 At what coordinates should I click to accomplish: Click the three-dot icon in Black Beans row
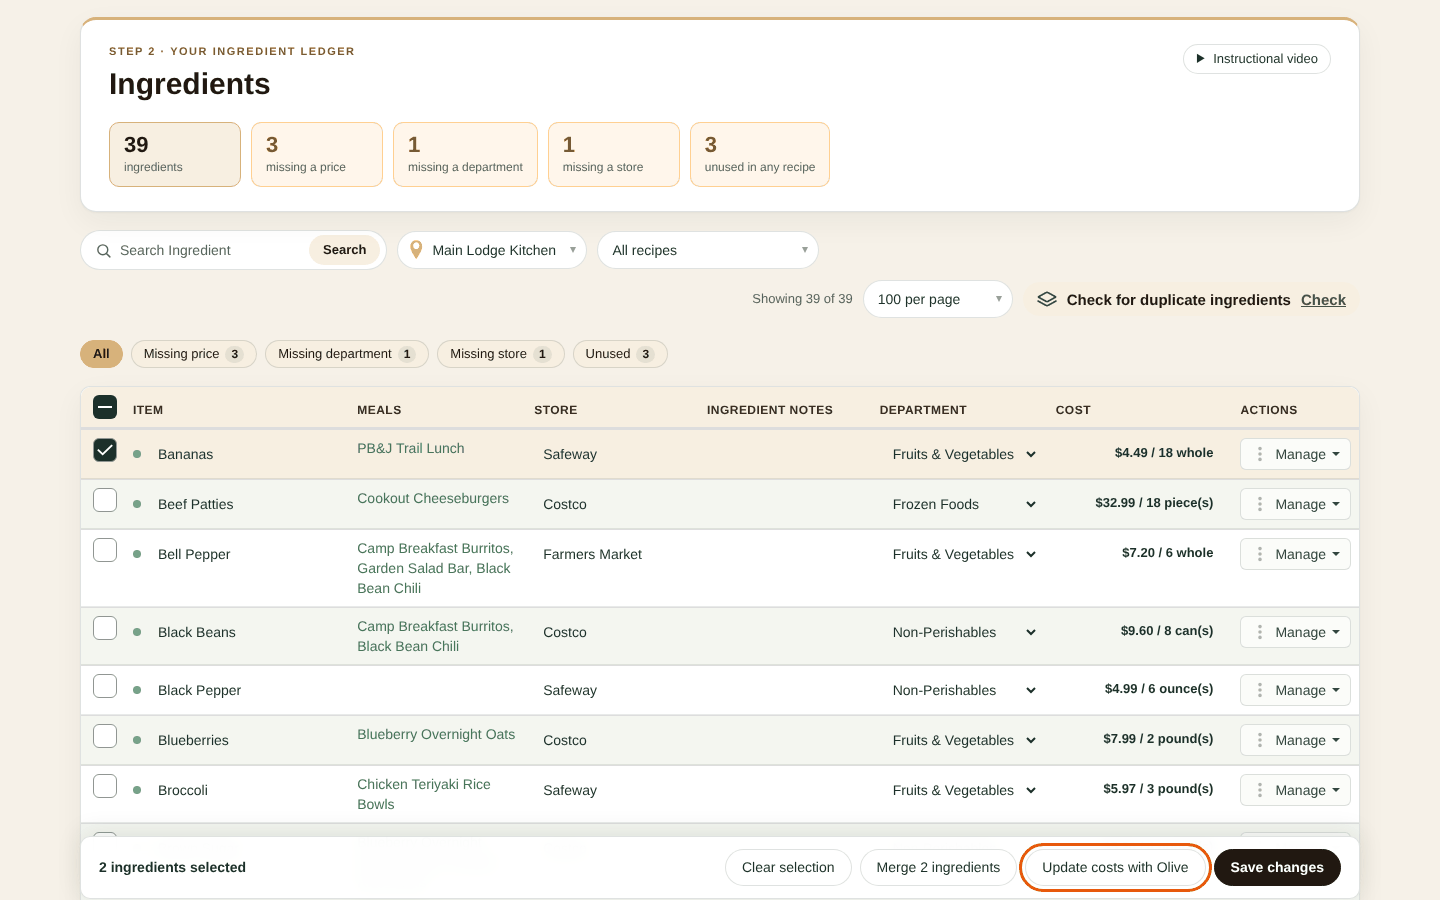pyautogui.click(x=1260, y=632)
